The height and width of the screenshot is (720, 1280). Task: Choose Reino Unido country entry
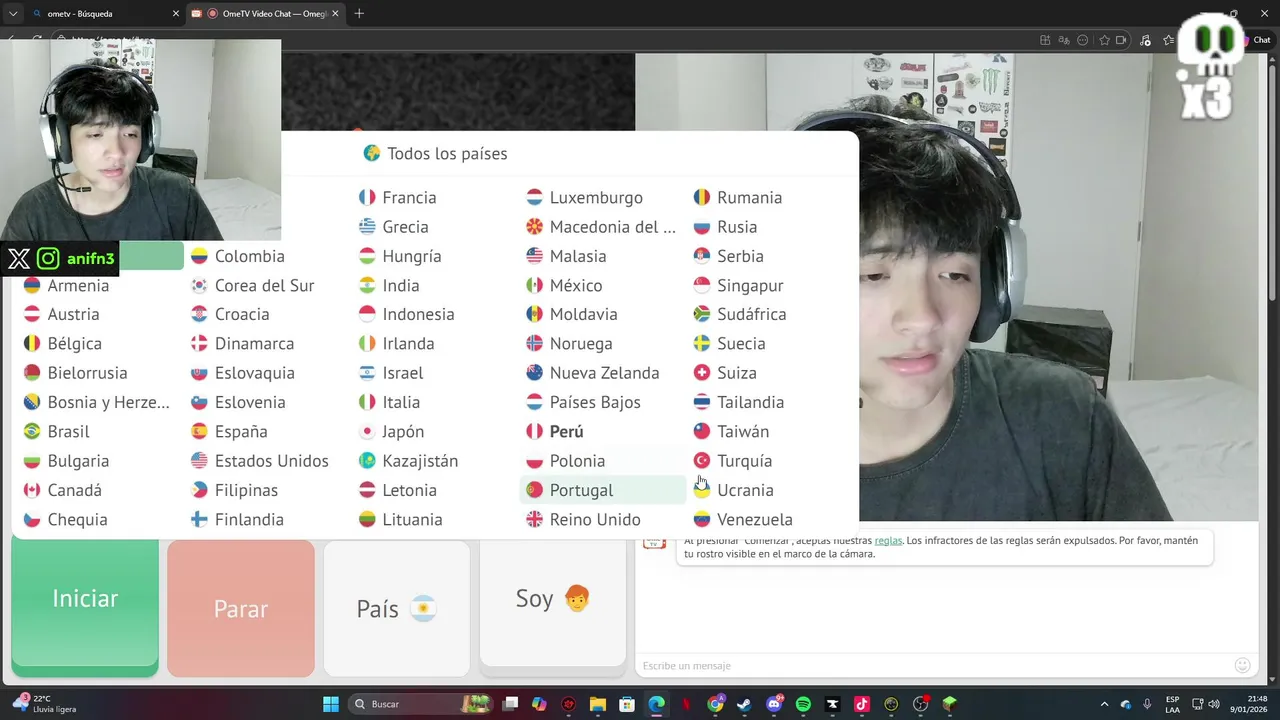tap(583, 520)
